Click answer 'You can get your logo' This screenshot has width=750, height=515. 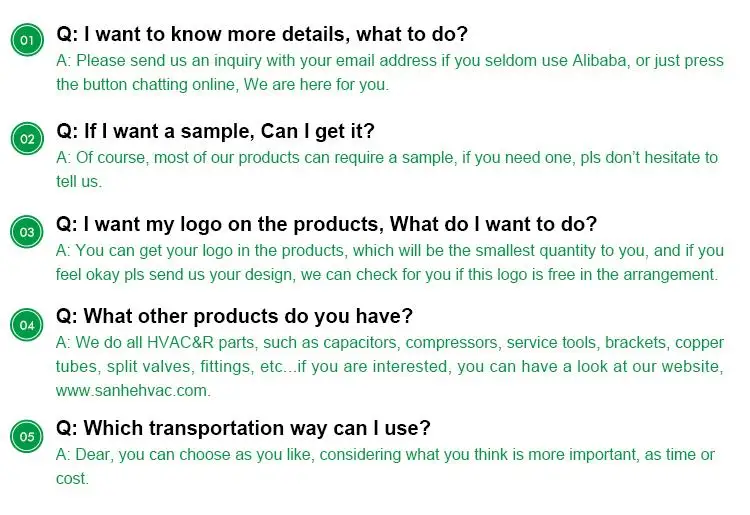[x=250, y=250]
